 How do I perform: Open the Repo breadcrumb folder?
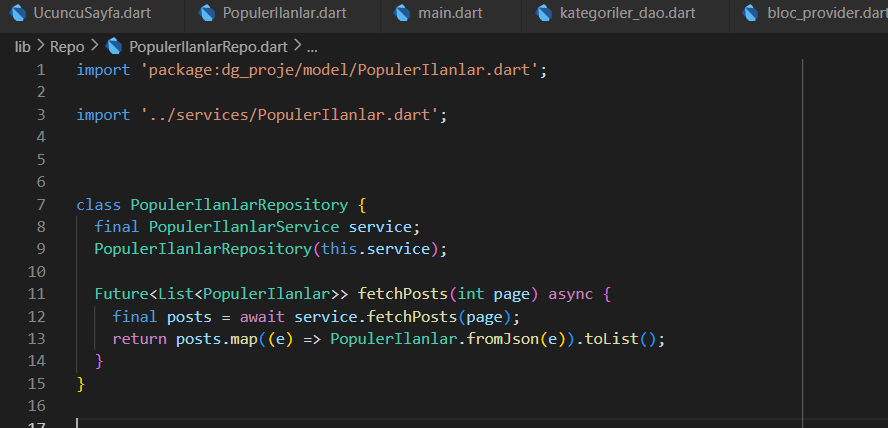click(x=67, y=47)
